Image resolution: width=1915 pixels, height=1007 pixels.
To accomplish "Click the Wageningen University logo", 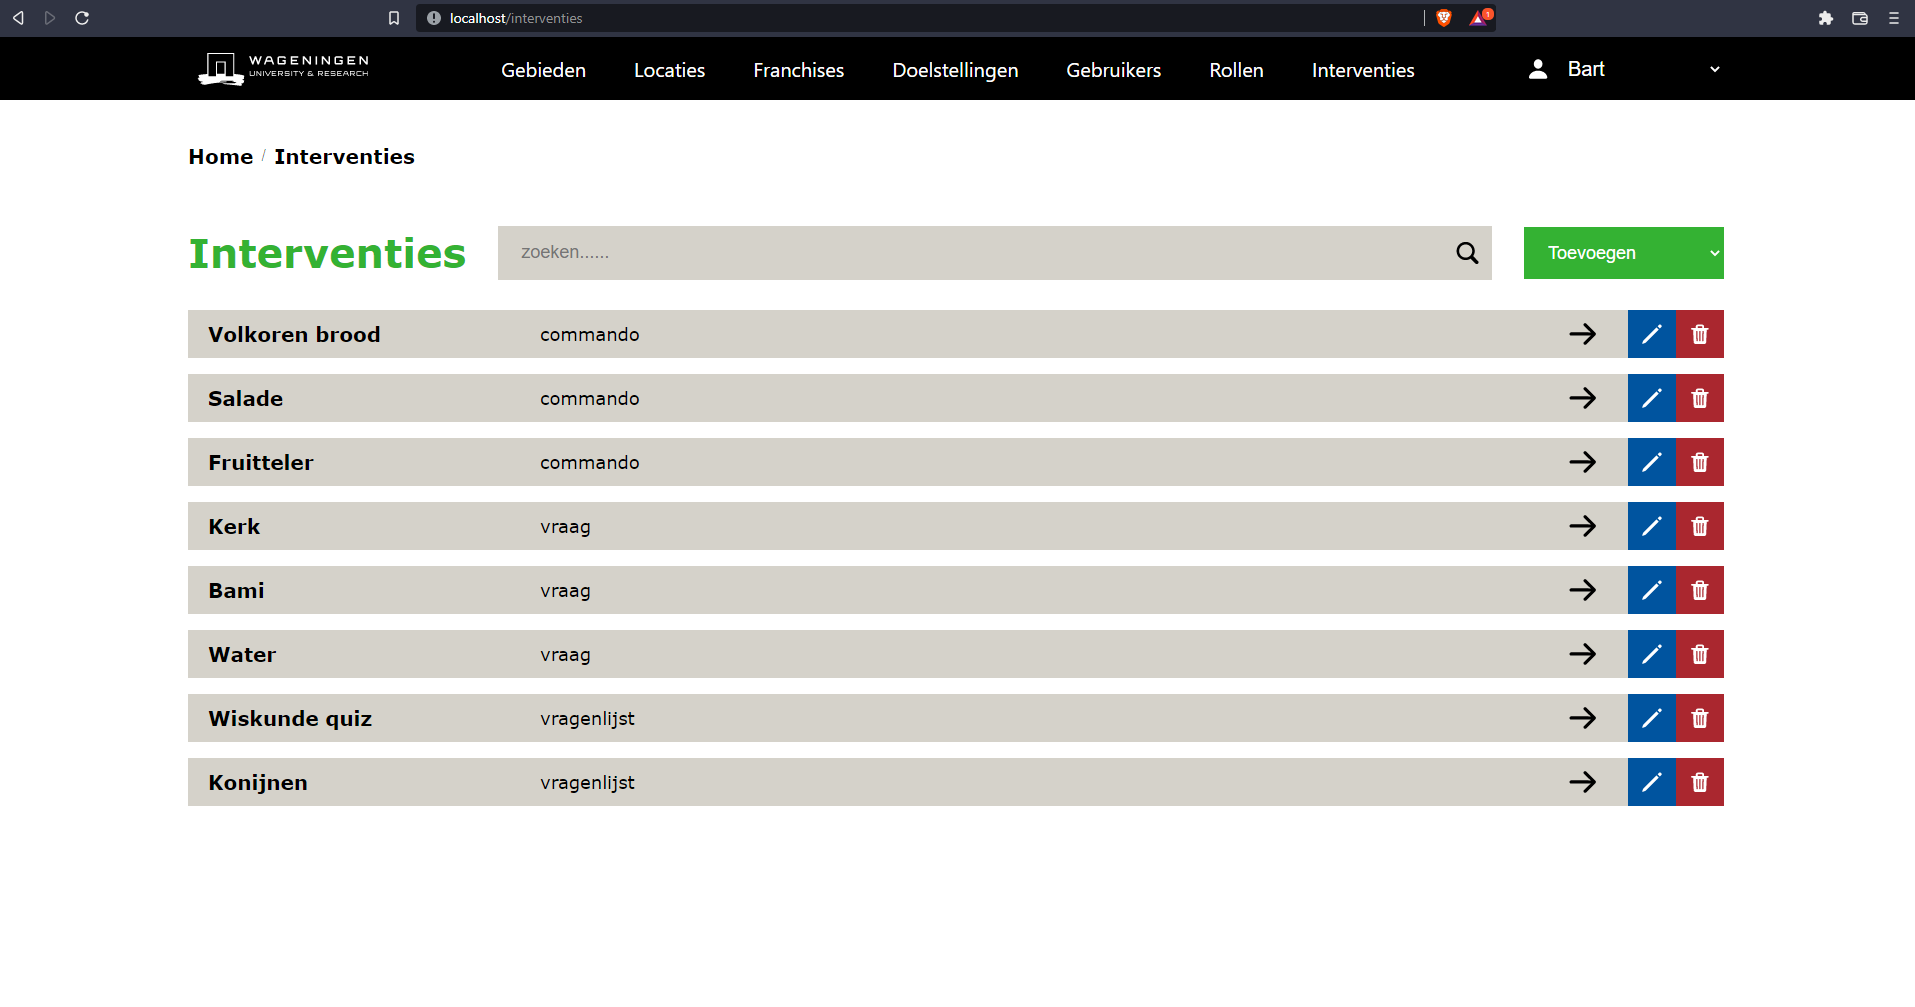I will point(284,69).
